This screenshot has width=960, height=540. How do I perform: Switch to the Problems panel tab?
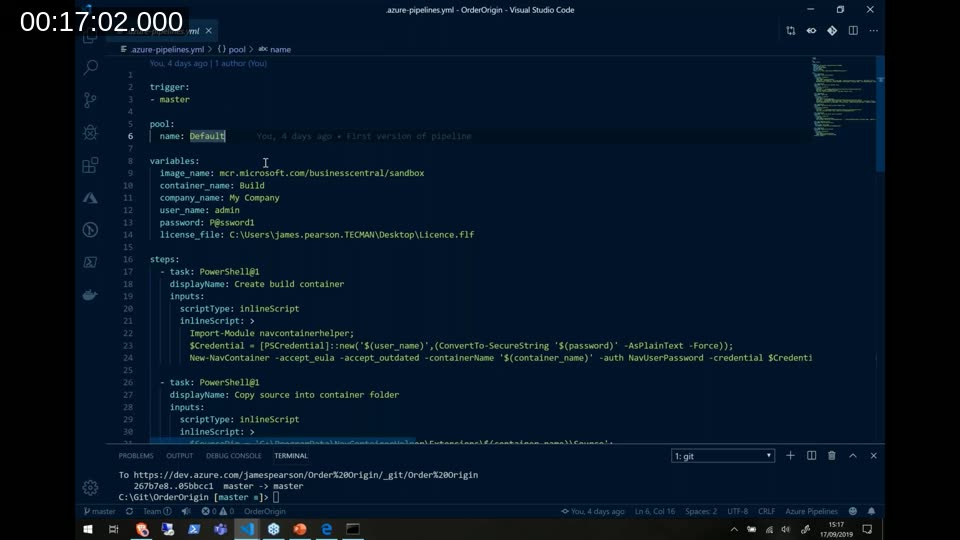click(136, 456)
